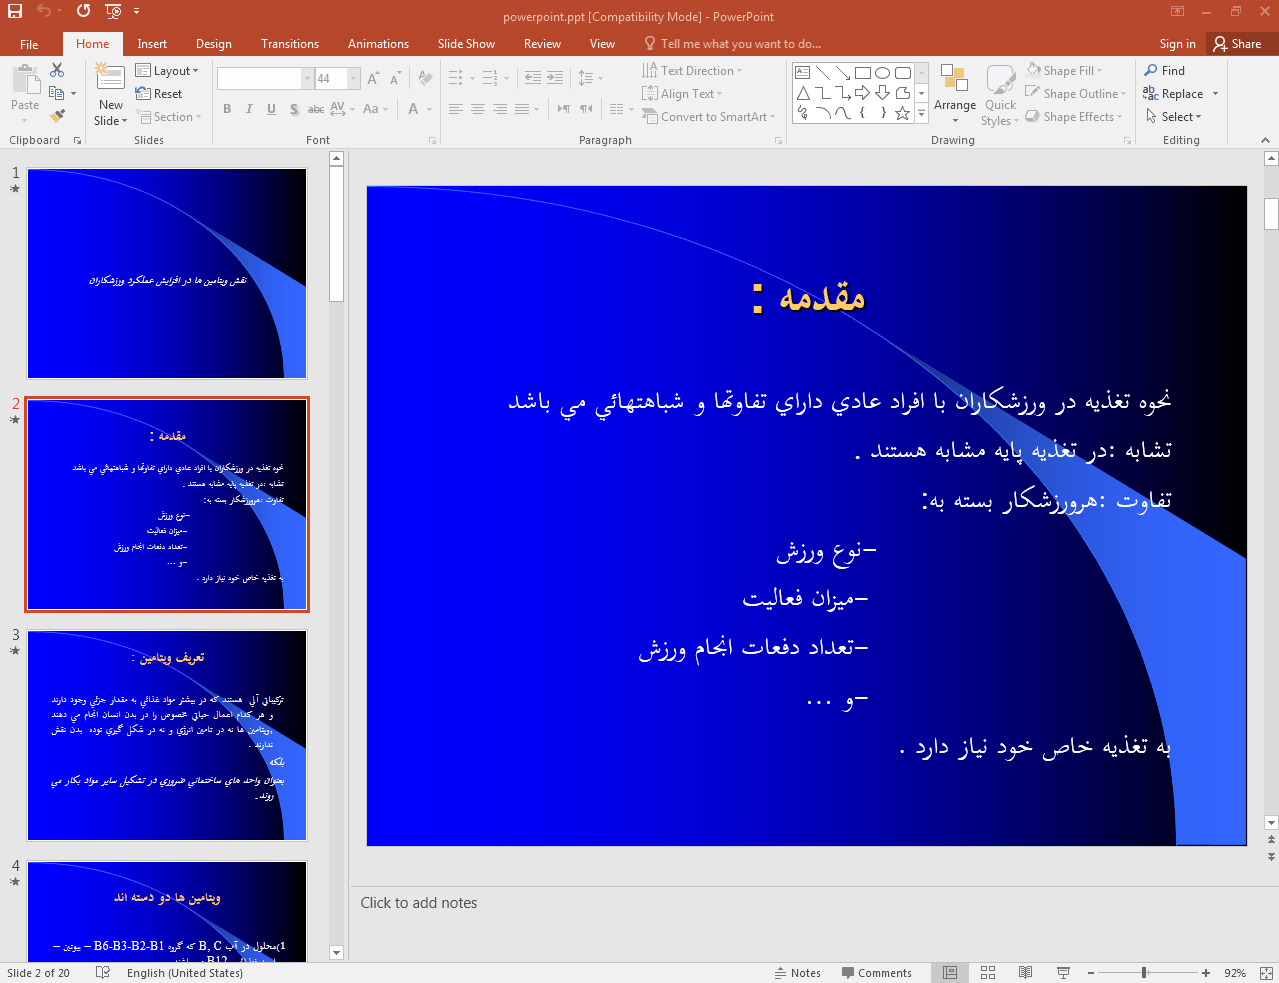This screenshot has height=983, width=1279.
Task: Open the Shape Fill dropdown
Action: click(1064, 71)
